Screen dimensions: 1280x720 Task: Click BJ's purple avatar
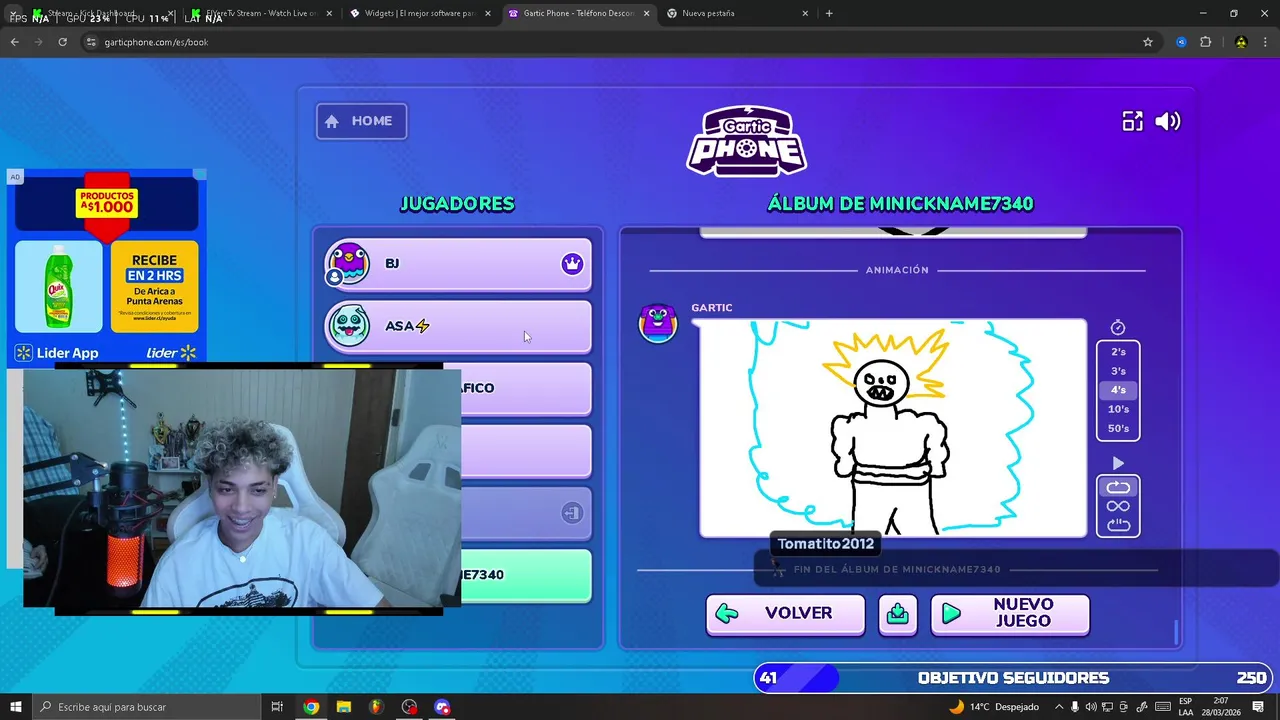pos(349,264)
